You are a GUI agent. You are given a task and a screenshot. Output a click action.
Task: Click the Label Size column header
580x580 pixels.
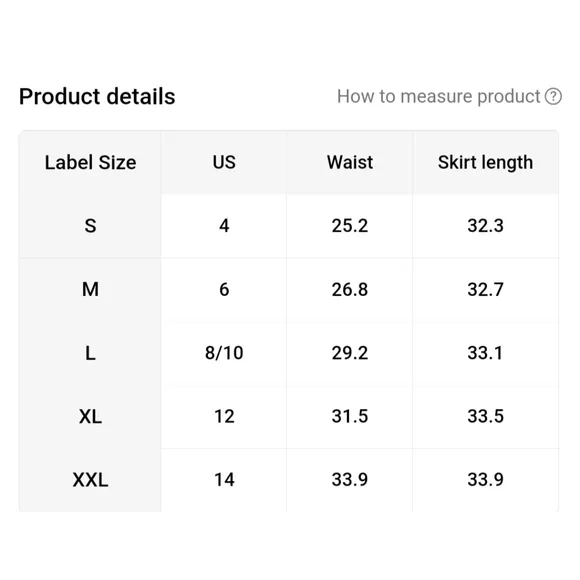click(x=90, y=162)
